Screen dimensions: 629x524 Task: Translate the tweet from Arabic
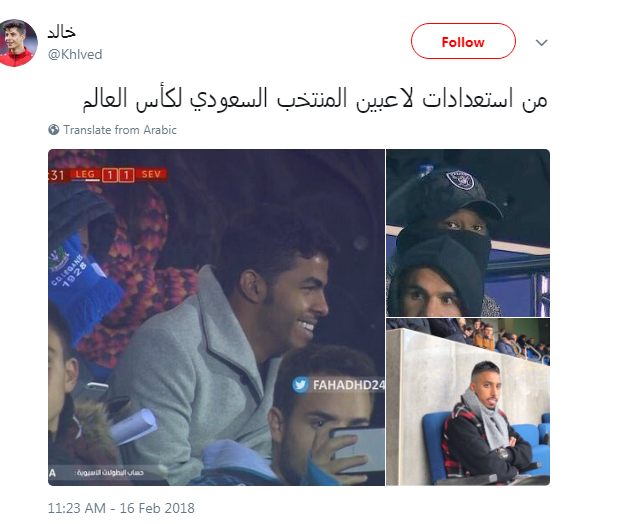[120, 130]
